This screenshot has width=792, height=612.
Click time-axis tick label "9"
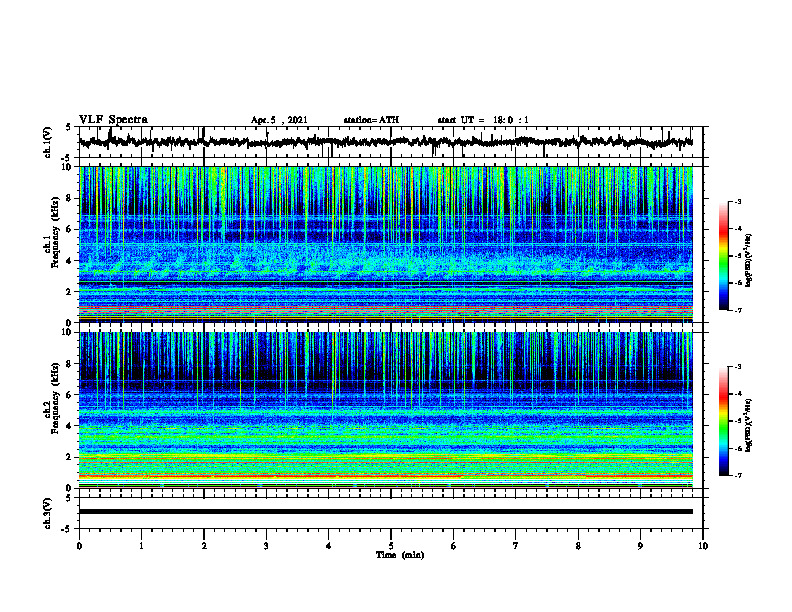(x=640, y=546)
